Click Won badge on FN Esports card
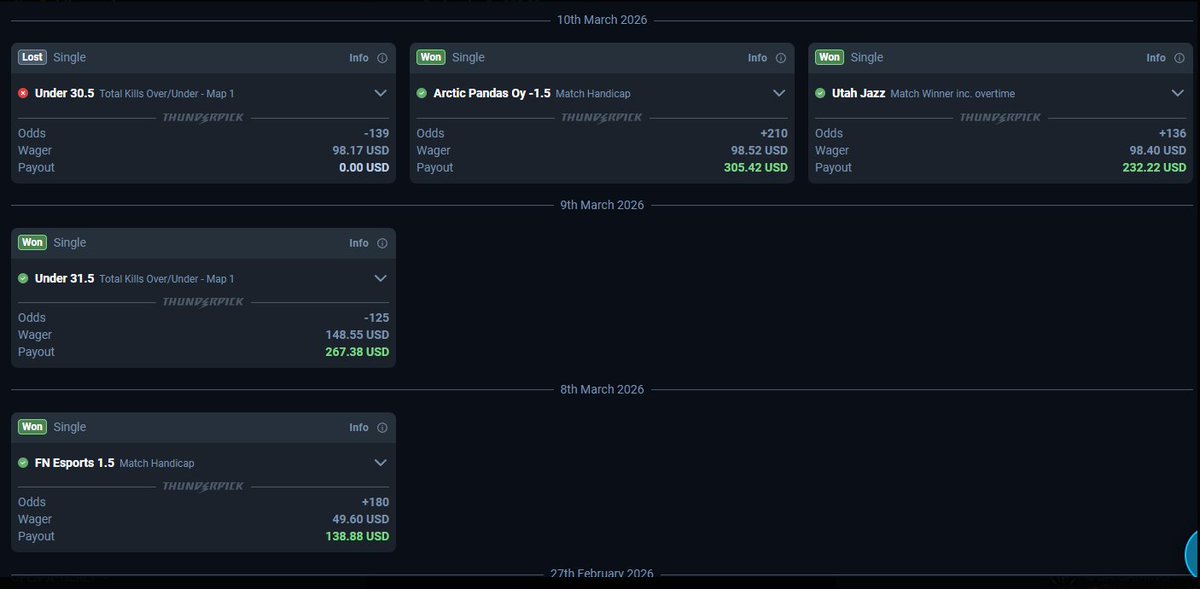Screen dimensions: 1200x589 33,427
